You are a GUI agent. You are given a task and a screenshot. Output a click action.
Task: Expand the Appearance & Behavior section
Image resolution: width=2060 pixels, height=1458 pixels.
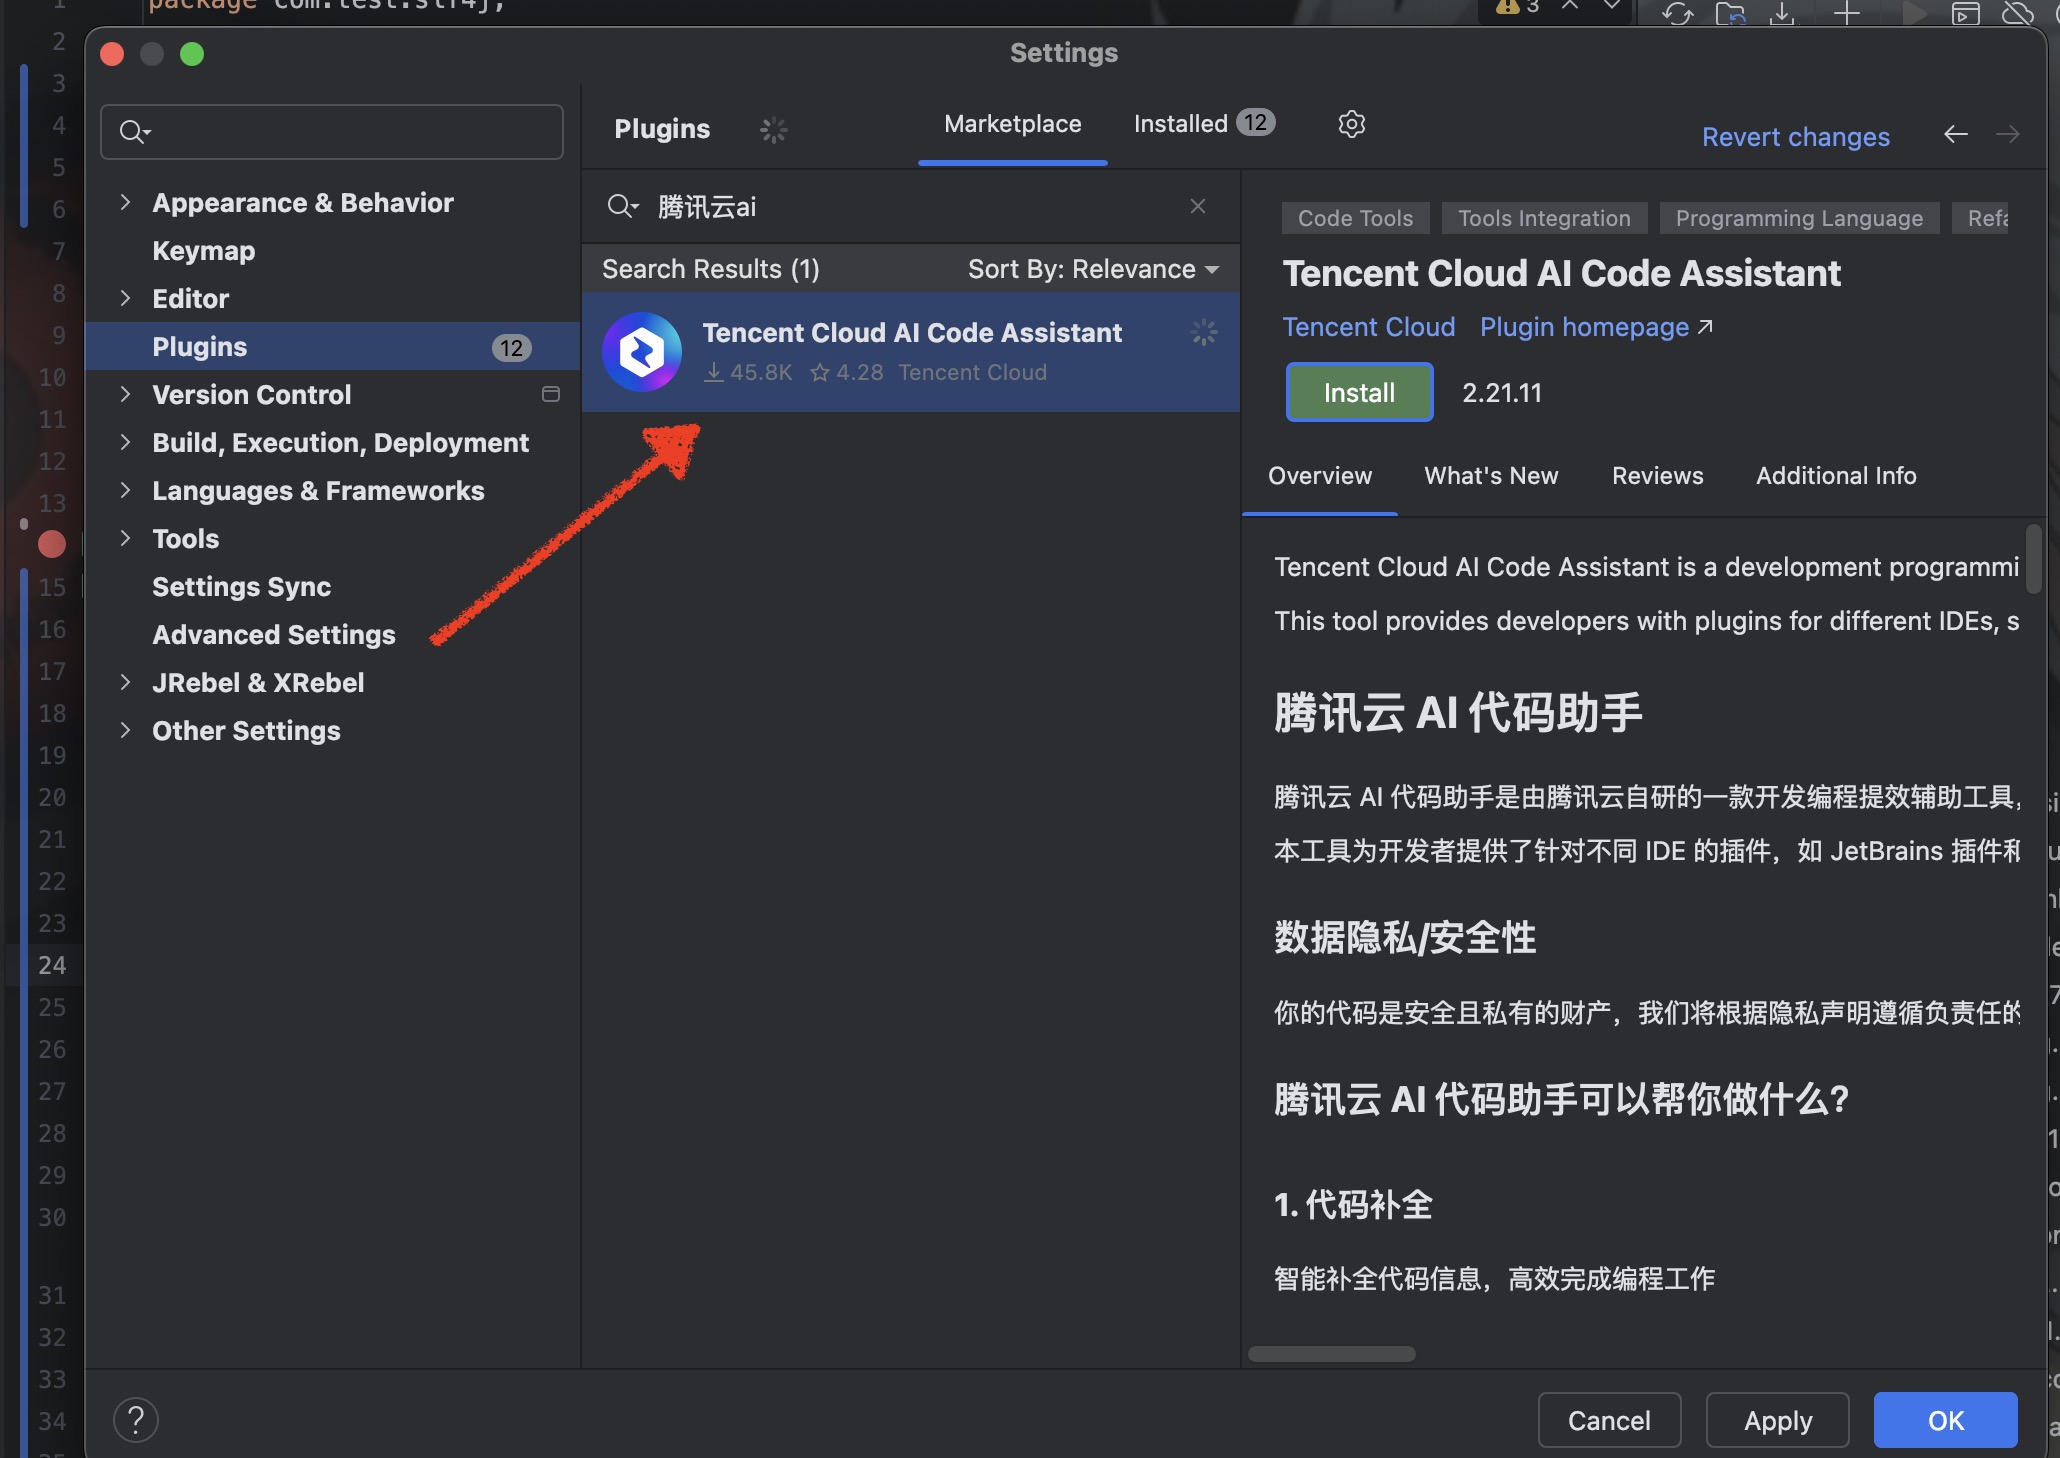pyautogui.click(x=125, y=202)
